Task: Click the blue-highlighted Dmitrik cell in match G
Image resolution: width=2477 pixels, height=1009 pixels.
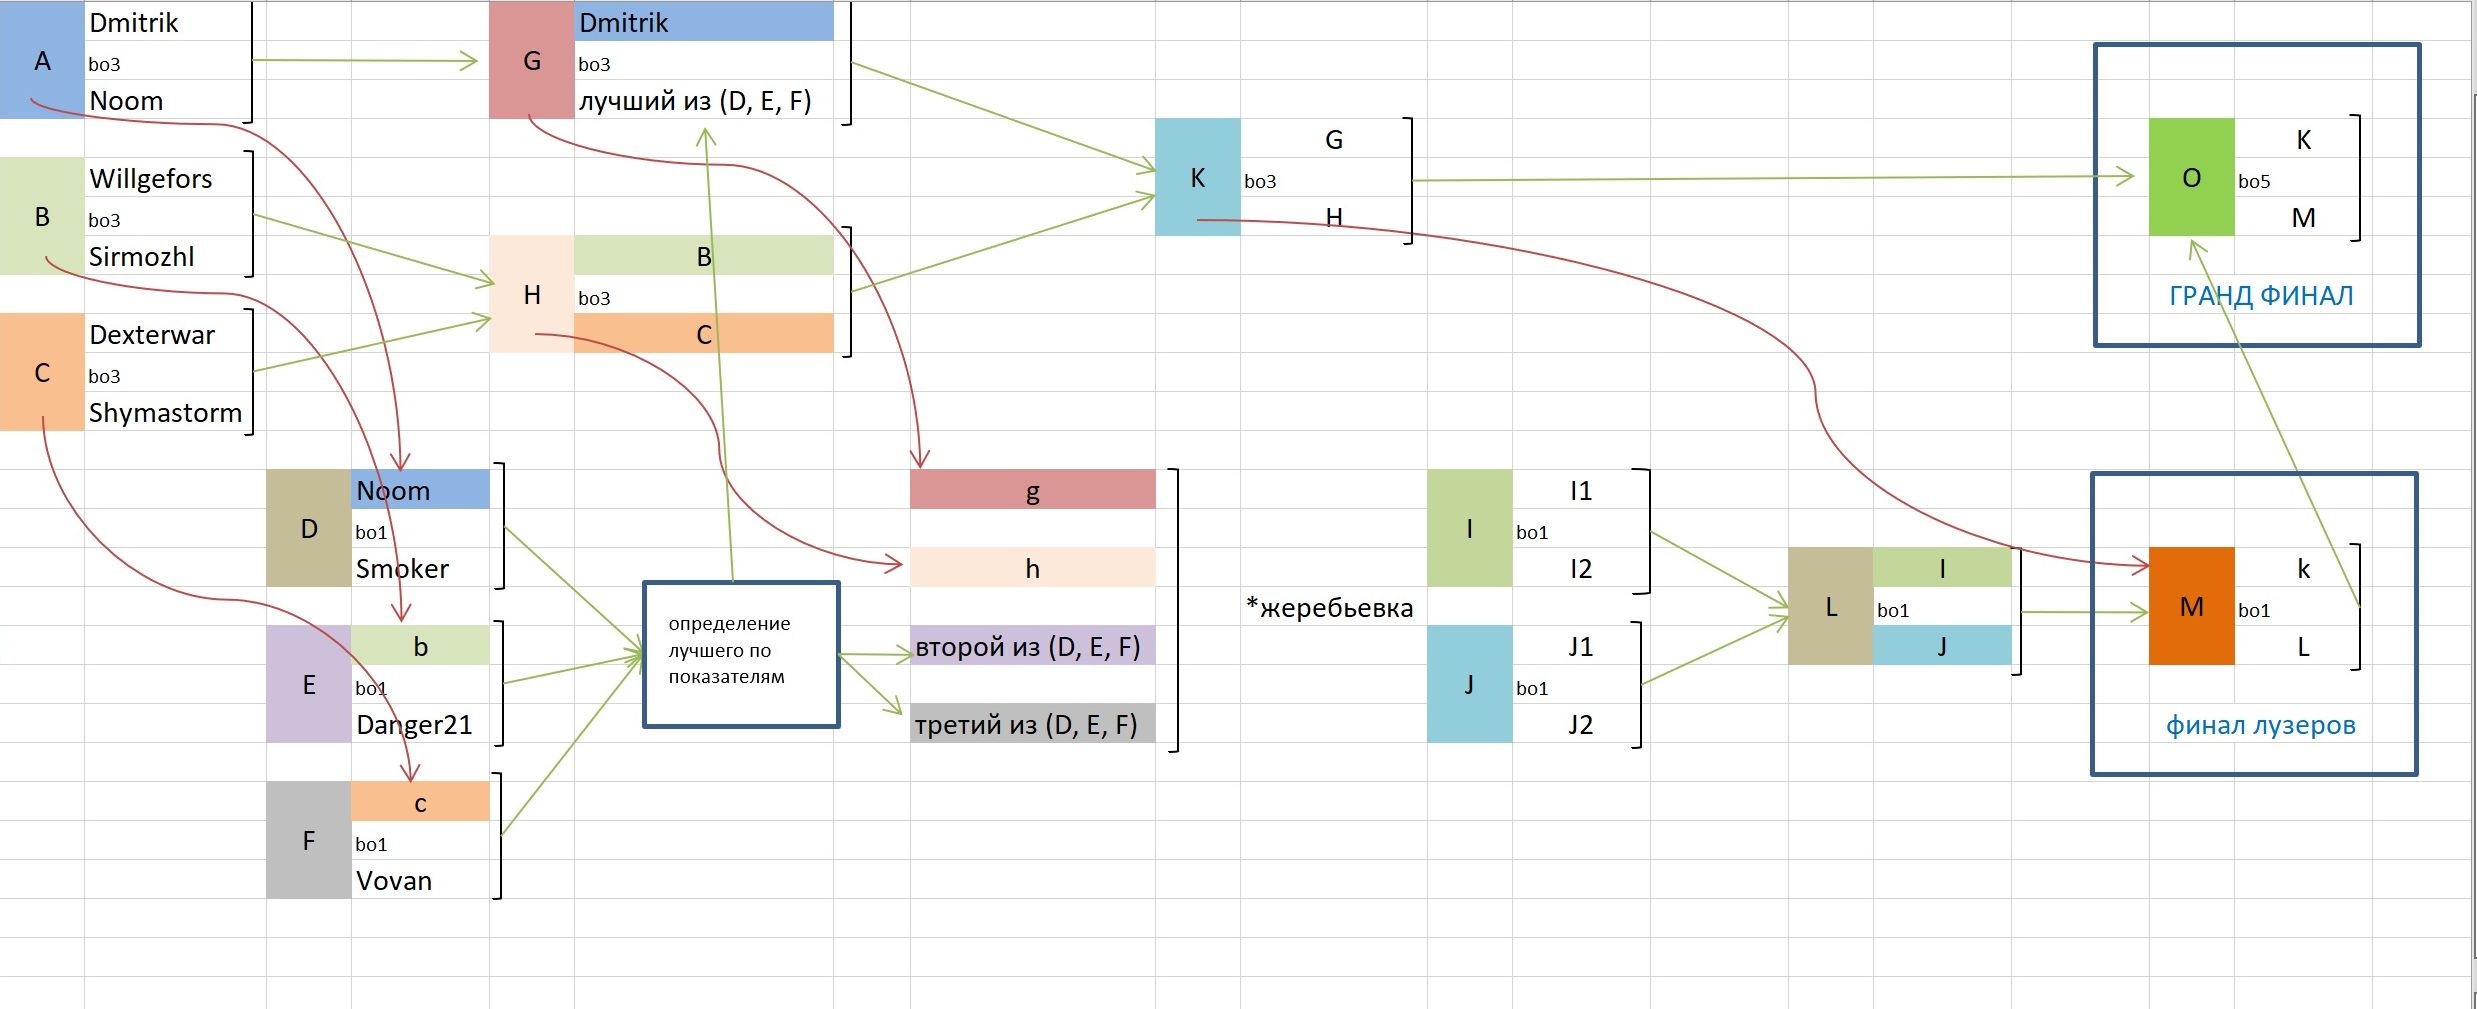Action: pyautogui.click(x=704, y=22)
